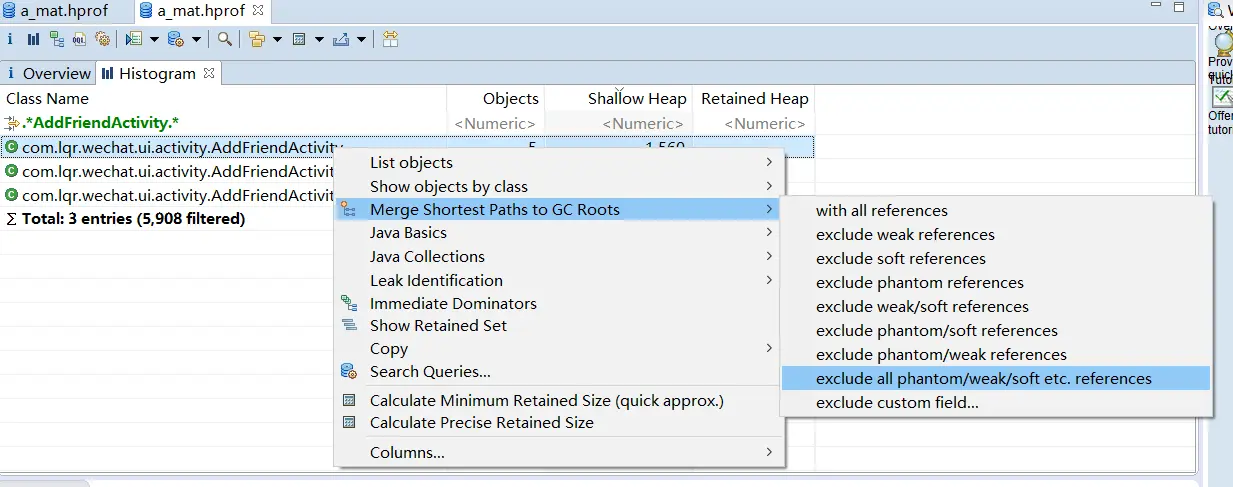The width and height of the screenshot is (1233, 487).
Task: Open the Group result by dropdown arrow
Action: [277, 40]
